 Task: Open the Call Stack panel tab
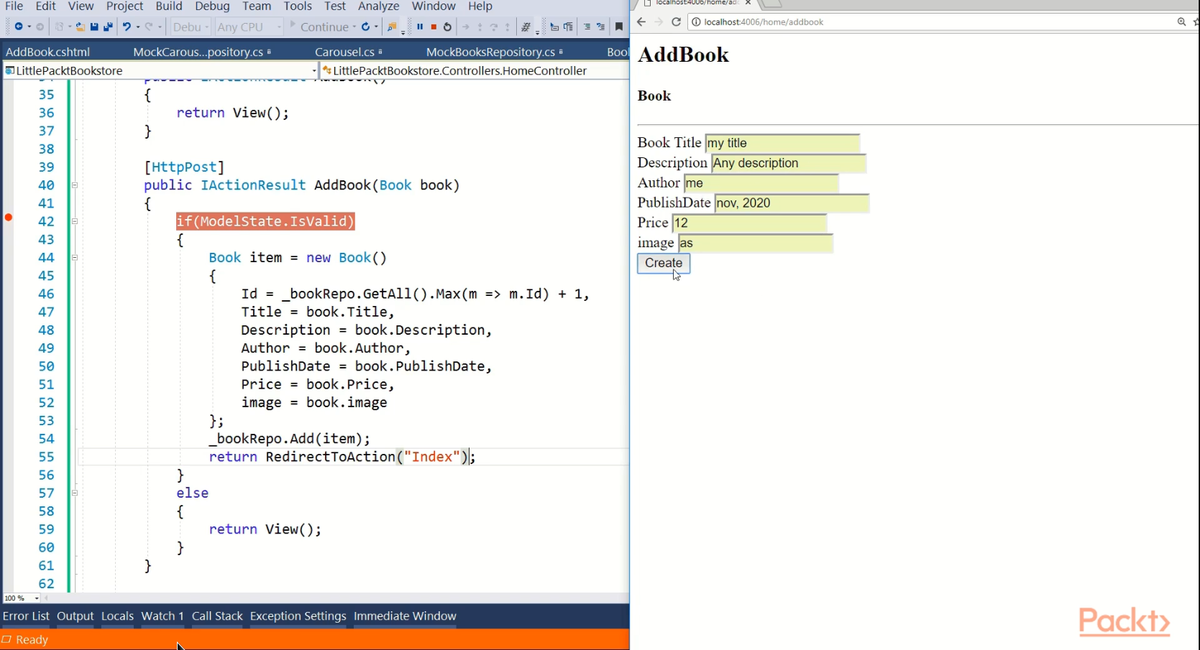pyautogui.click(x=217, y=616)
